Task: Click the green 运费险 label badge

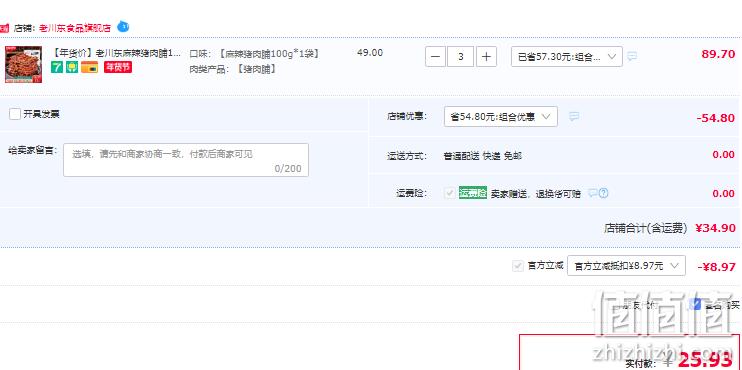Action: pyautogui.click(x=473, y=193)
